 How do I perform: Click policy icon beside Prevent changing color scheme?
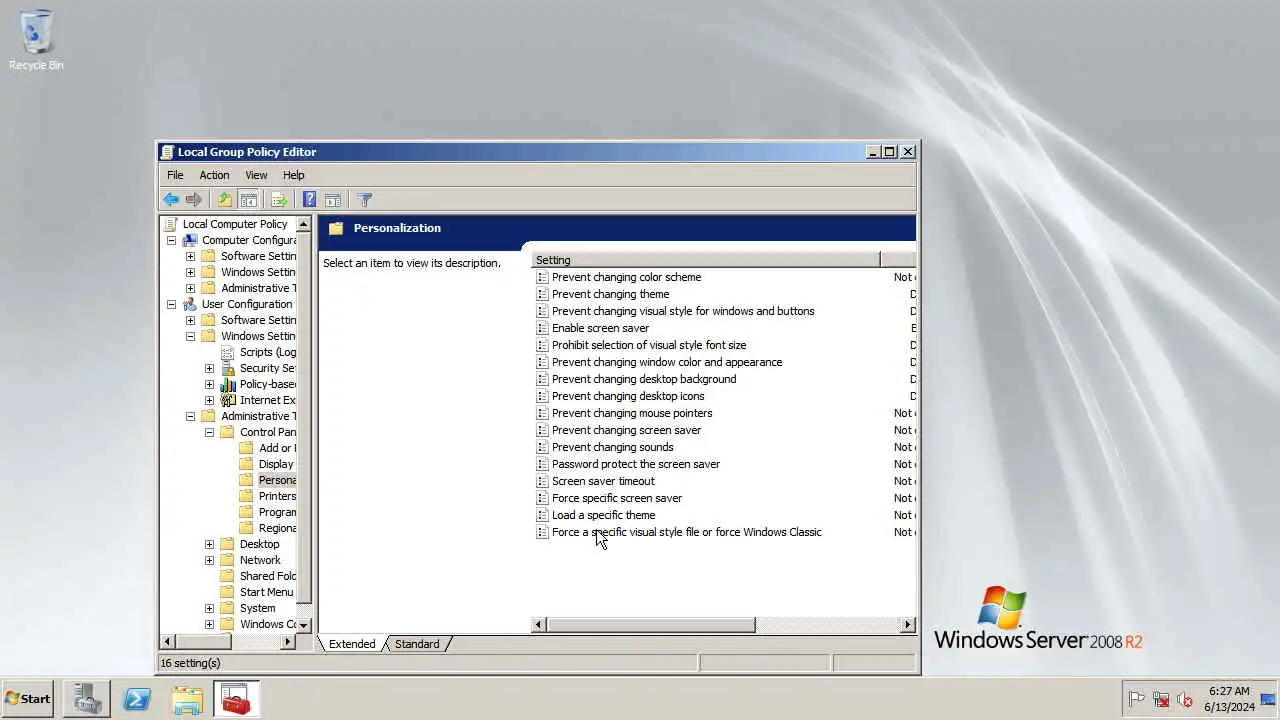click(x=542, y=277)
